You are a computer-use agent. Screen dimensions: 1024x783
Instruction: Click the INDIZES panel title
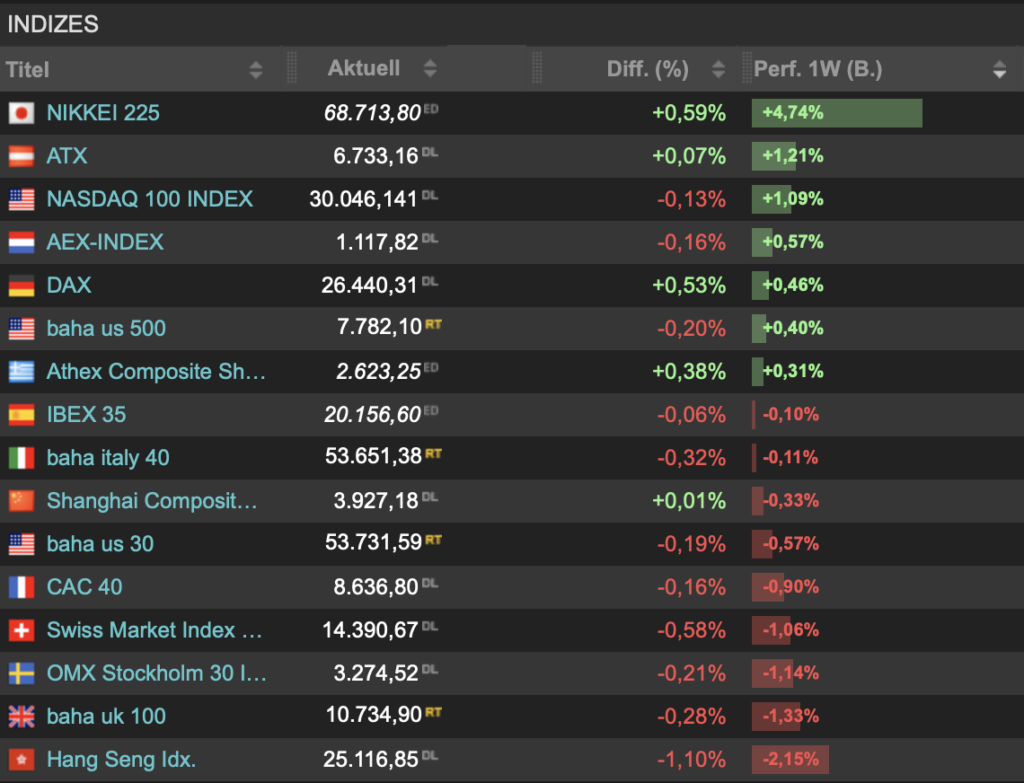[x=53, y=24]
